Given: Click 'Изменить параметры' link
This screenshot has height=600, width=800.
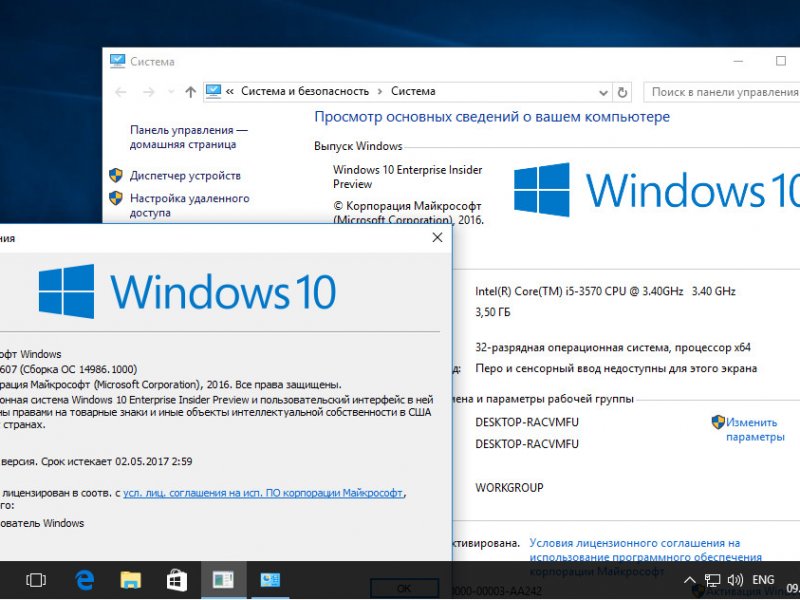Looking at the screenshot, I should (755, 430).
